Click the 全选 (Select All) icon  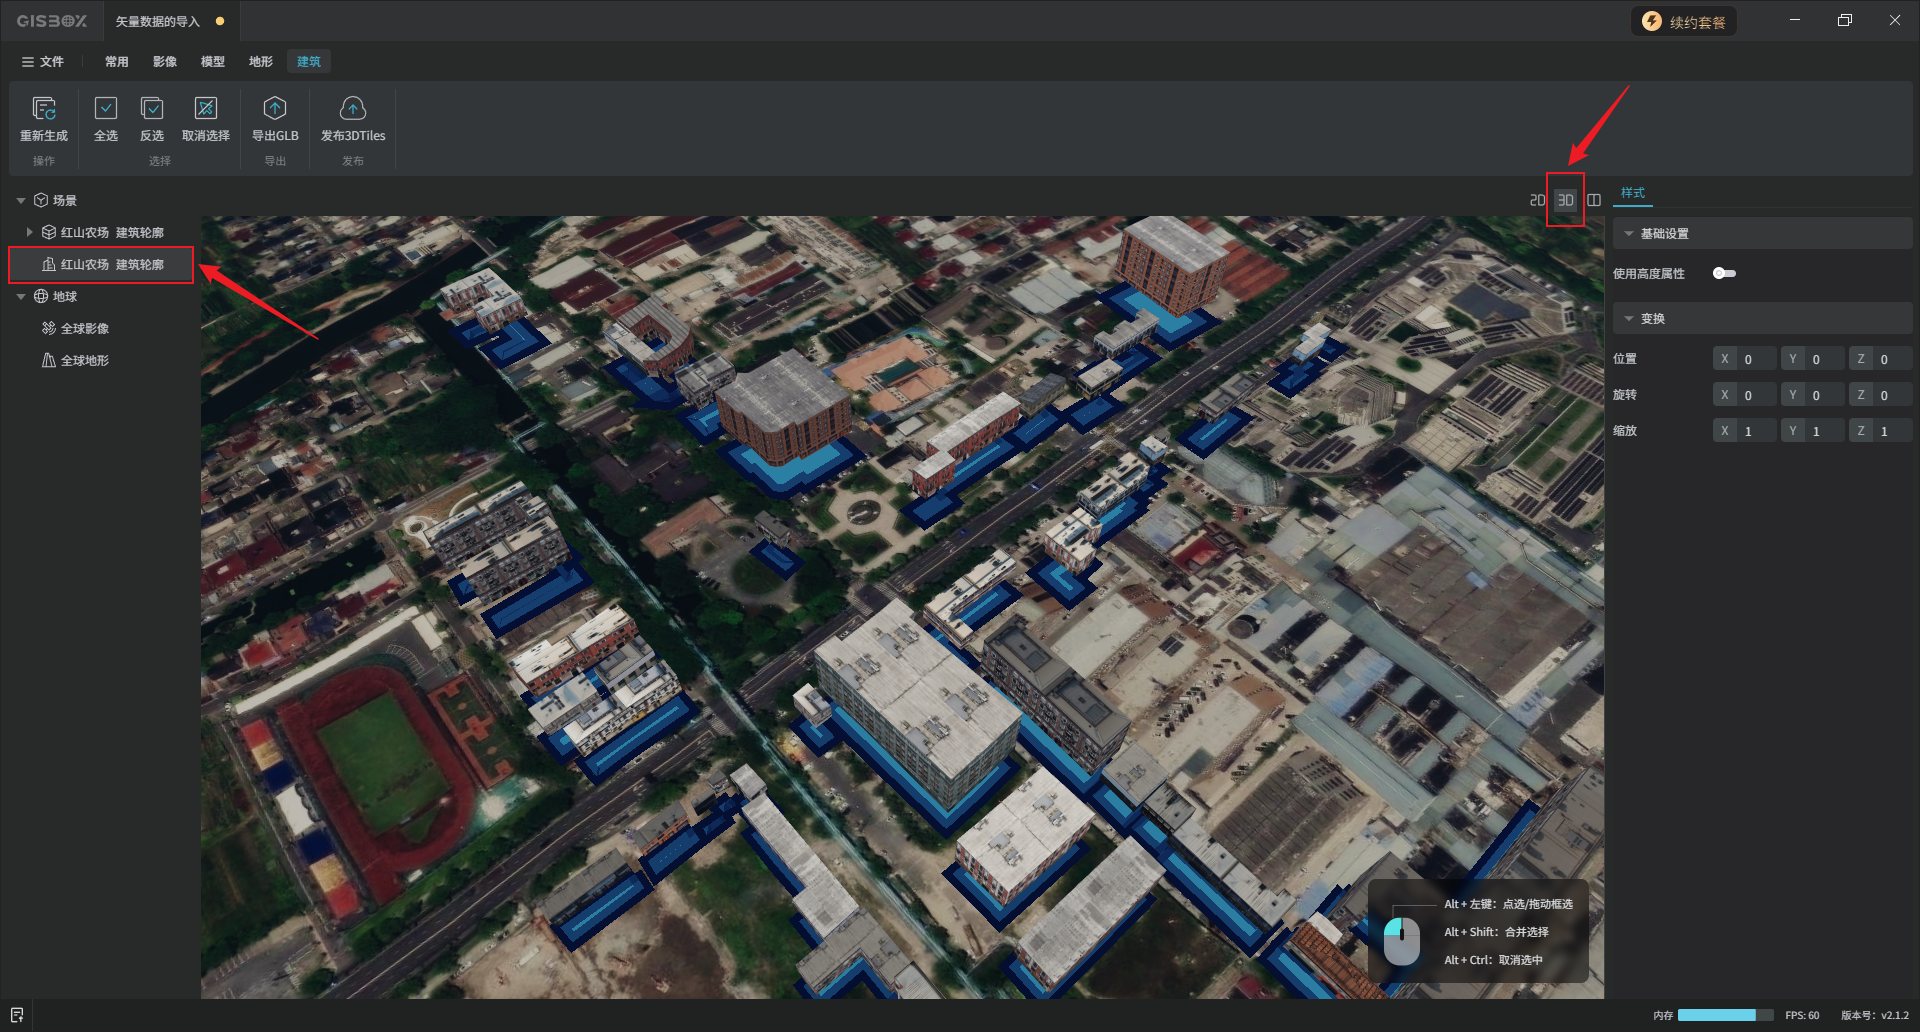106,108
